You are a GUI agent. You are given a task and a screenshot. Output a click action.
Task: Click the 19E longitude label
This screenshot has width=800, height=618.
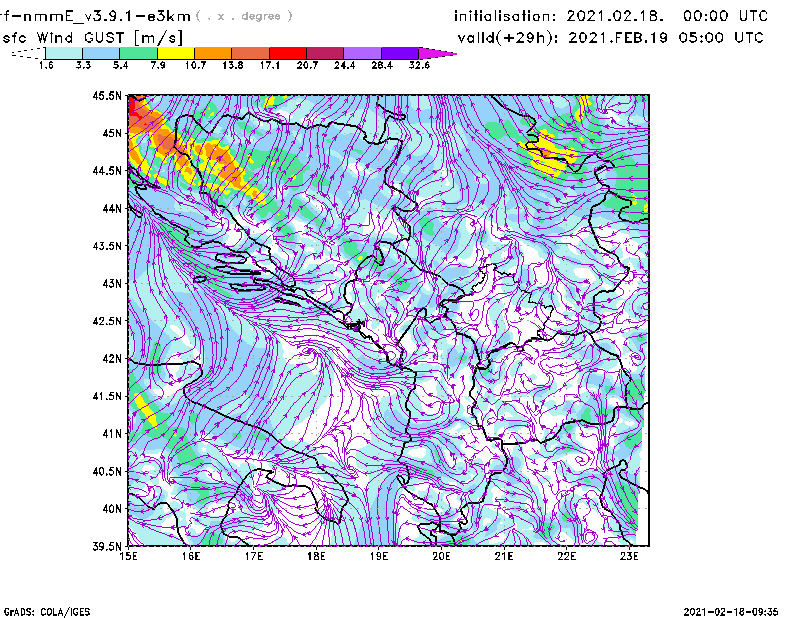click(379, 556)
